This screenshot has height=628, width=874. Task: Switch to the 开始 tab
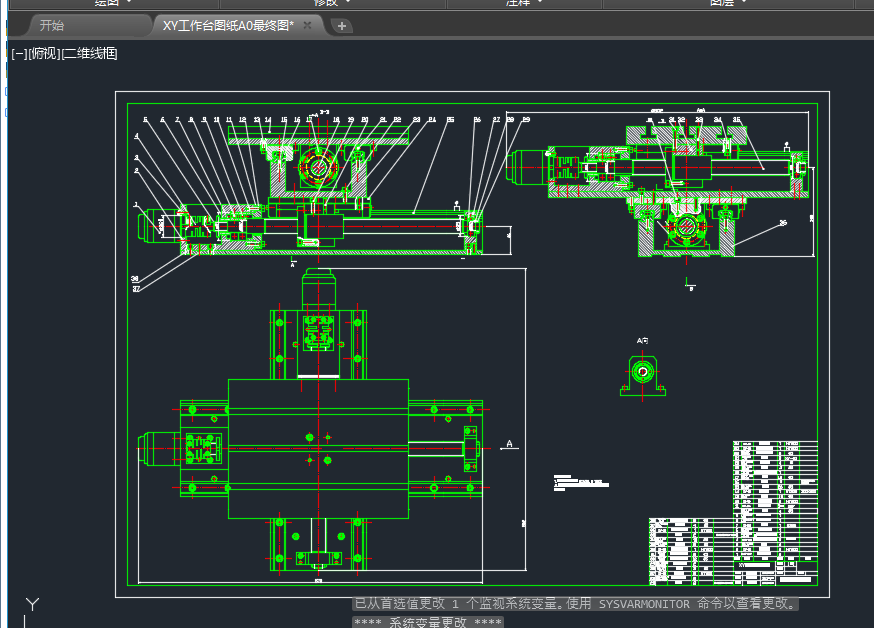click(x=52, y=26)
